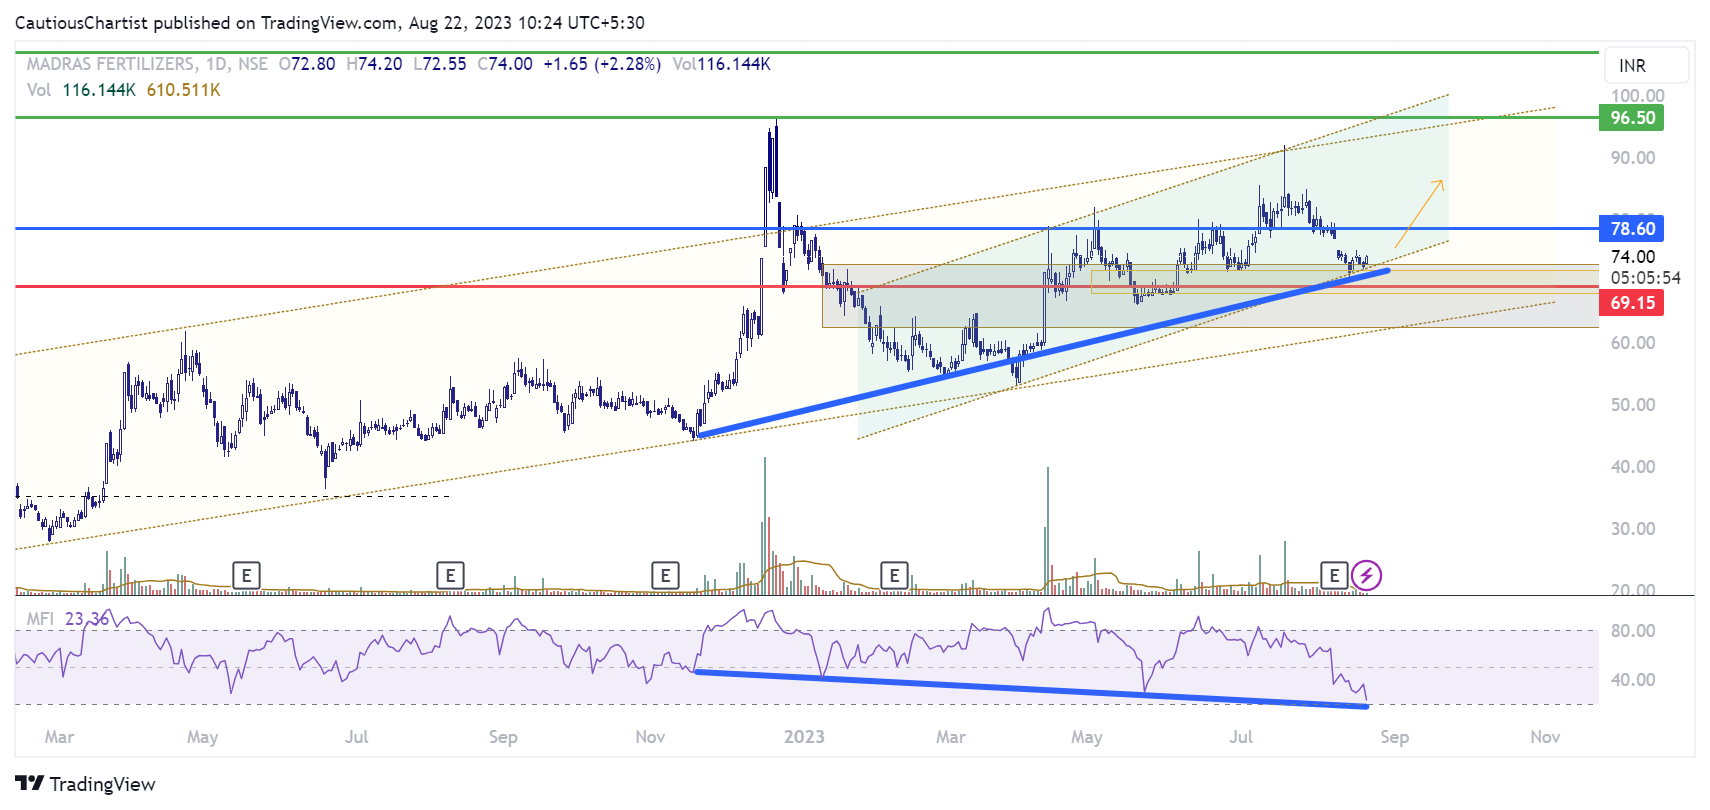1710x810 pixels.
Task: Click the bar countdown 05:05:54
Action: [x=1645, y=278]
